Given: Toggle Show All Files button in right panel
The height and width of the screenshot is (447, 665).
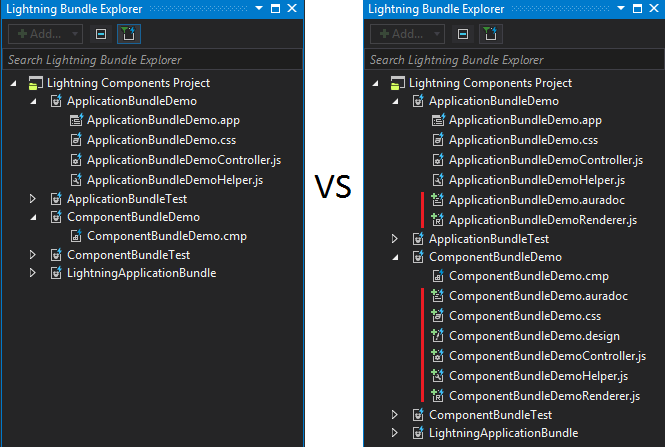Looking at the screenshot, I should [x=489, y=34].
